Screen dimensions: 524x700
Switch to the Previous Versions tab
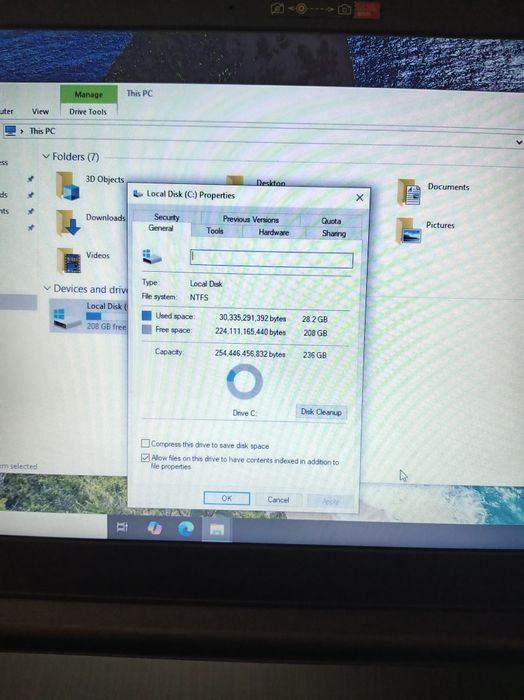coord(250,219)
